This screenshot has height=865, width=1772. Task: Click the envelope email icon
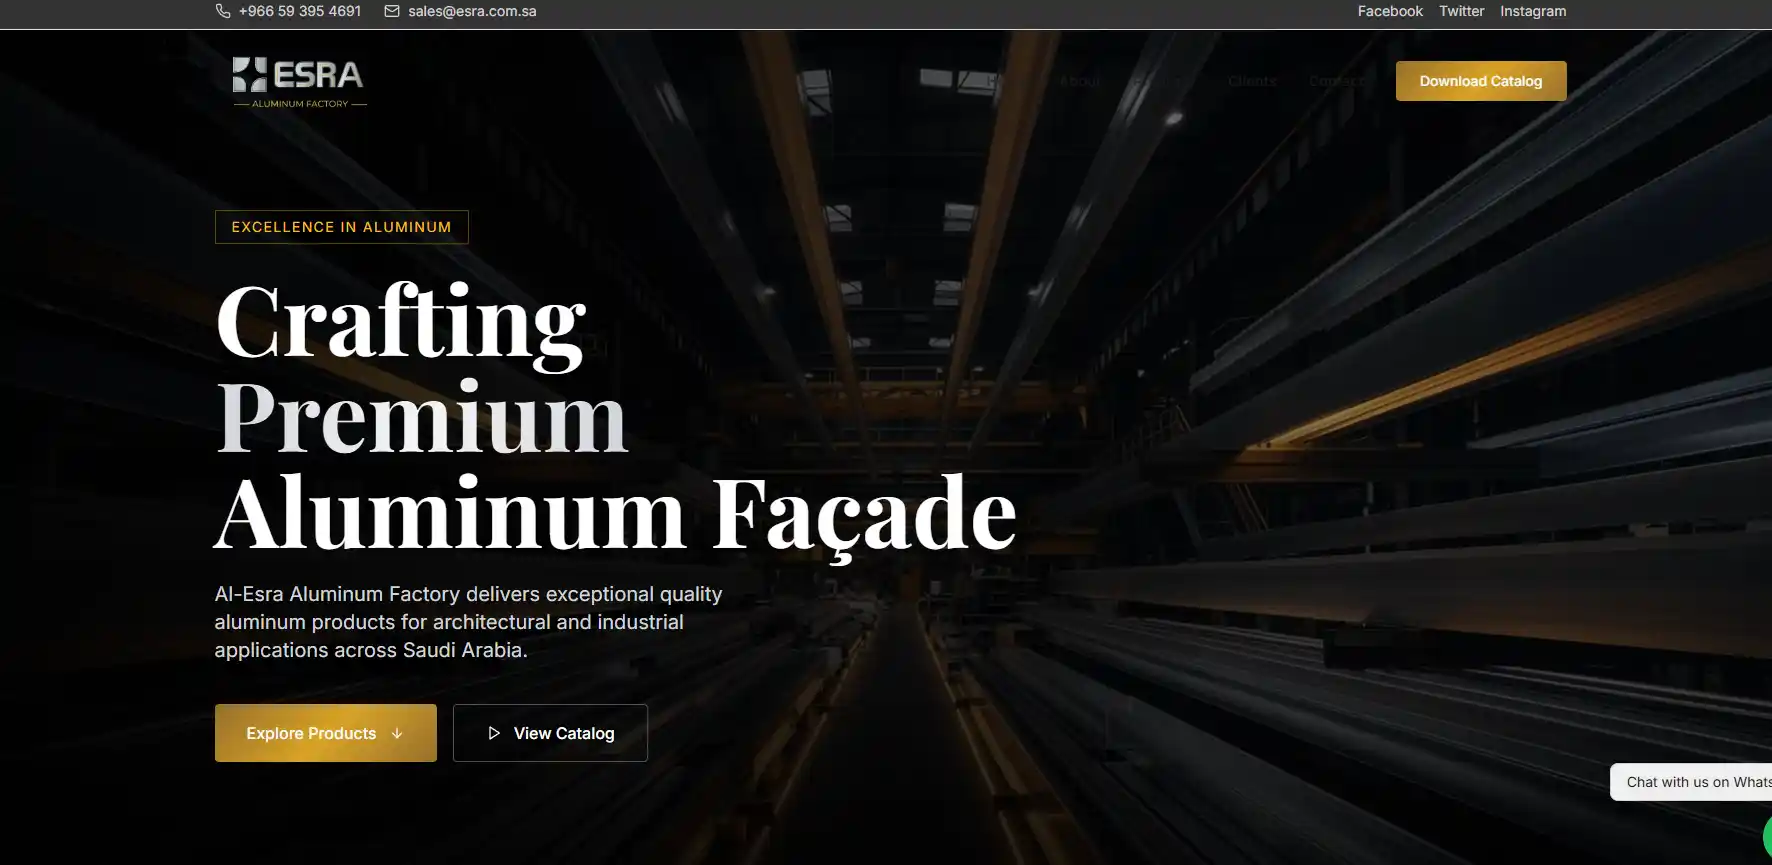pos(392,11)
